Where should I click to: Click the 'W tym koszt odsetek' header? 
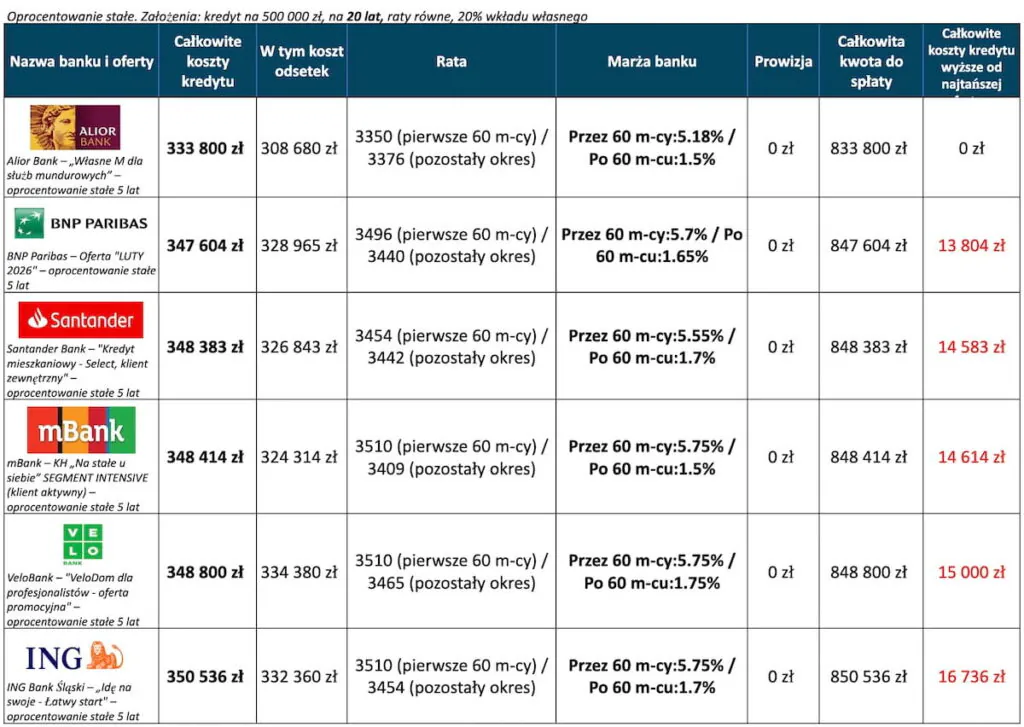[x=301, y=61]
